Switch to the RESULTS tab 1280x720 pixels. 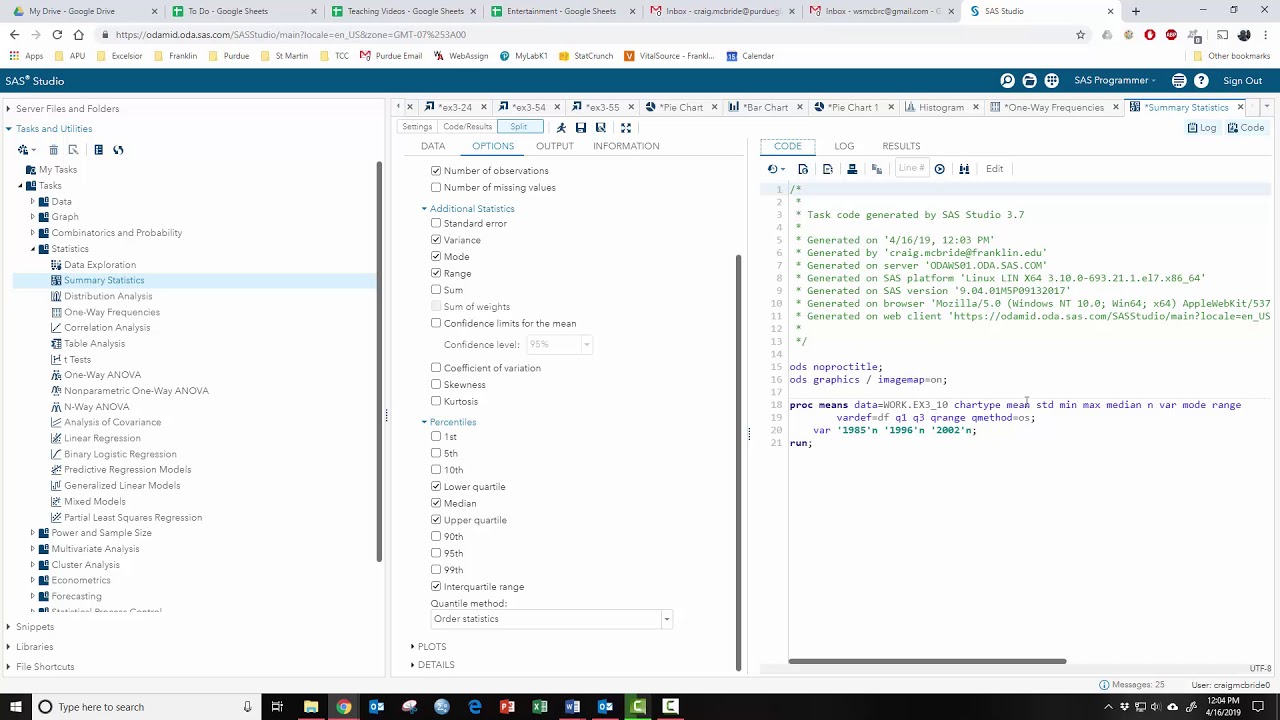(901, 146)
